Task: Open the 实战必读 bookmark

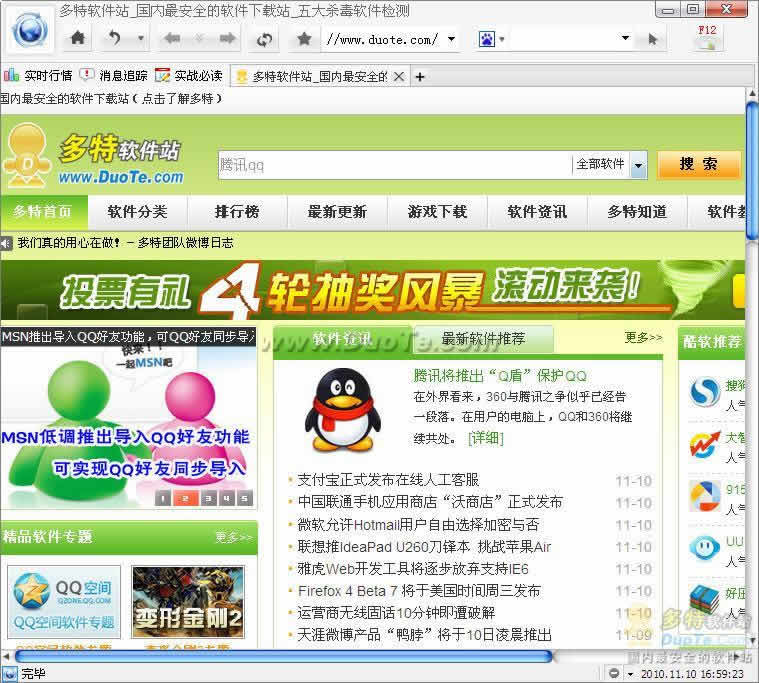Action: click(x=189, y=76)
